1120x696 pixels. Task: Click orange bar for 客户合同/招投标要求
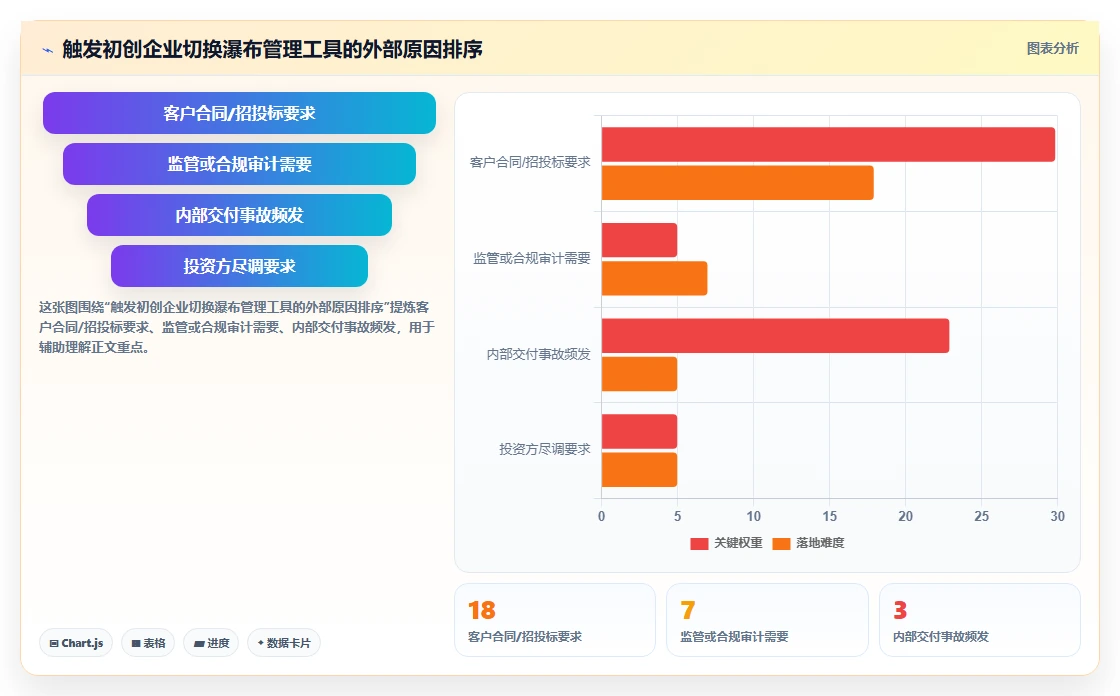pyautogui.click(x=737, y=183)
